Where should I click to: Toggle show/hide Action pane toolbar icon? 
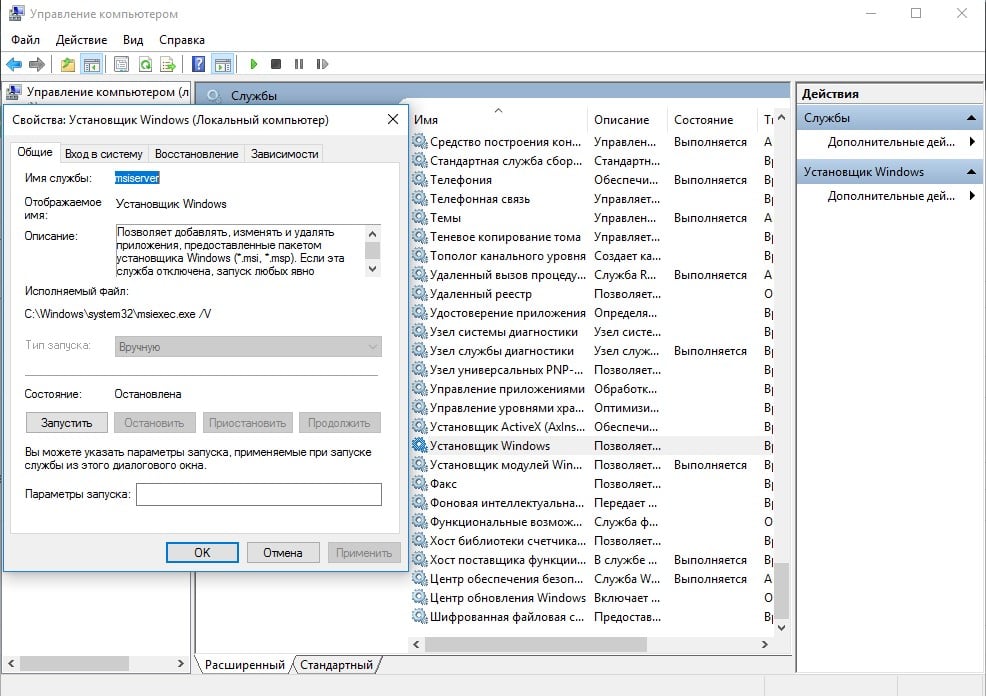pyautogui.click(x=222, y=64)
